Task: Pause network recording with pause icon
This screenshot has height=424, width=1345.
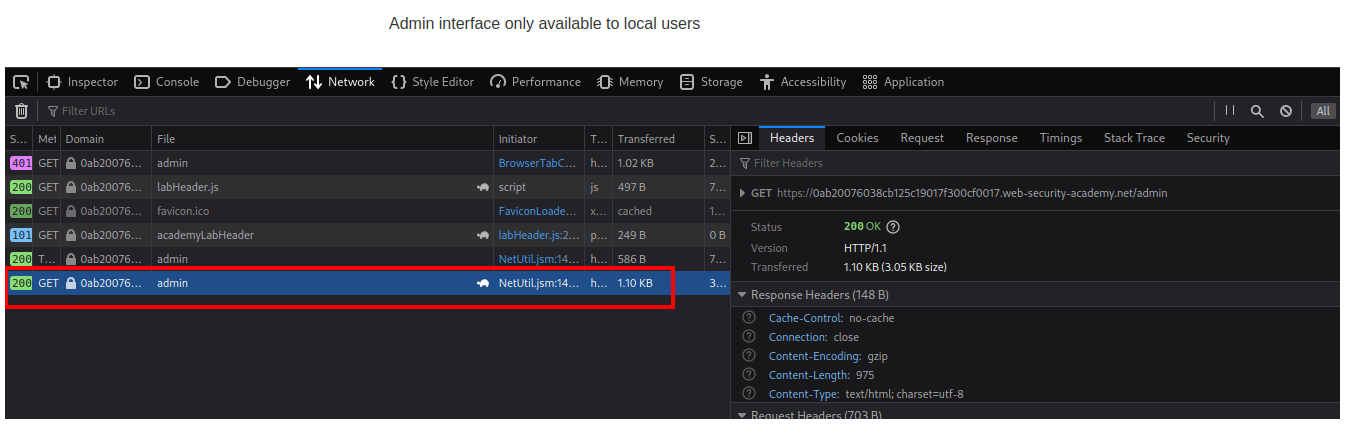Action: pyautogui.click(x=1229, y=111)
